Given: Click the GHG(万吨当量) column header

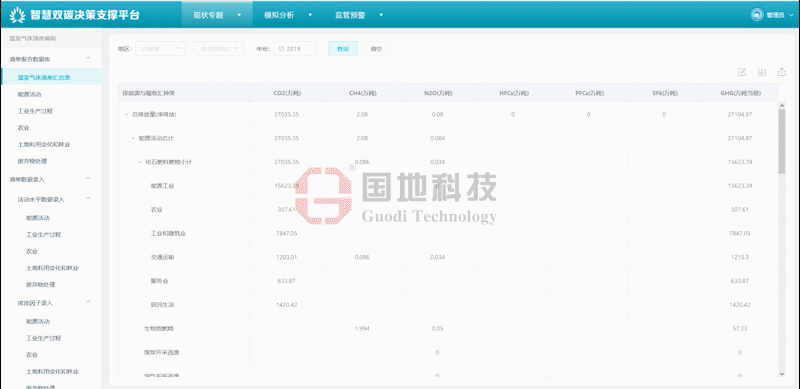Looking at the screenshot, I should (x=740, y=93).
